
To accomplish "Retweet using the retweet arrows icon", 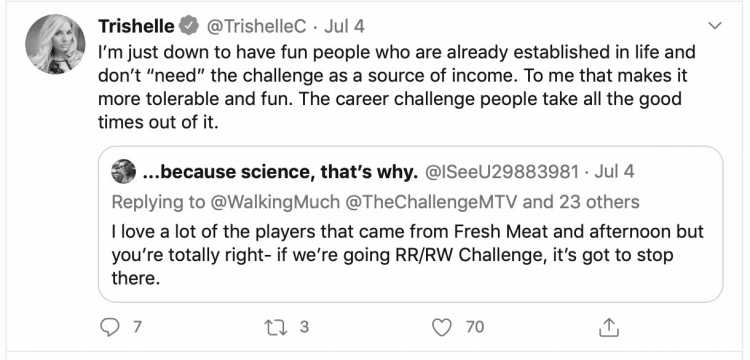I will 276,327.
